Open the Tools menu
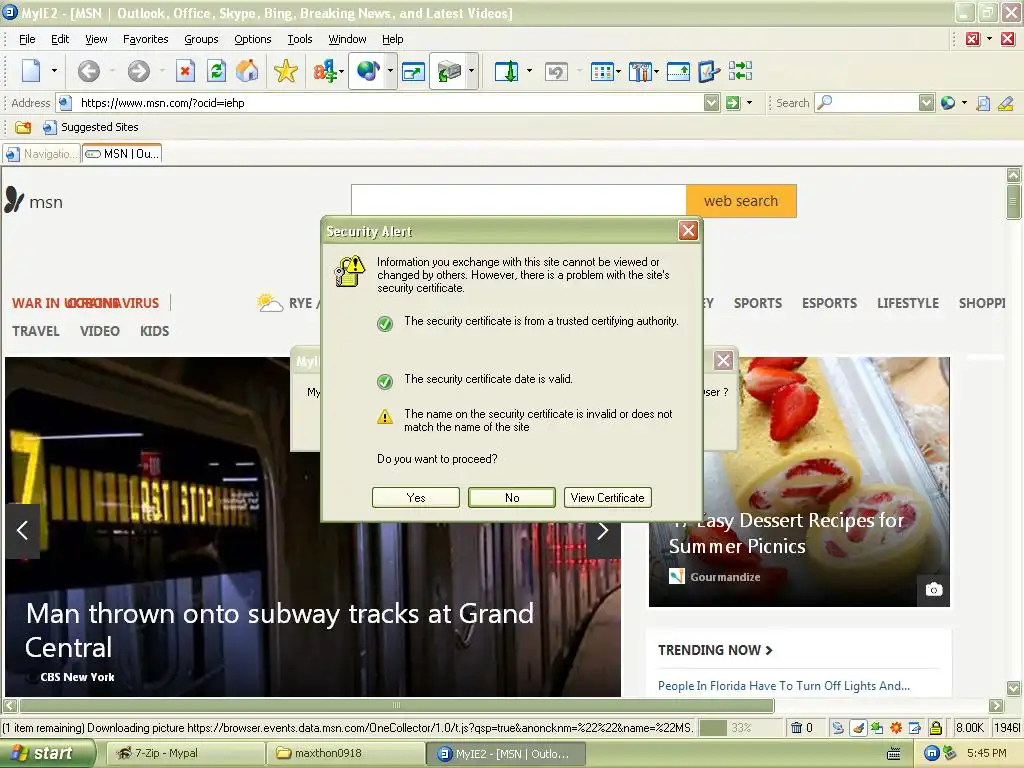Image resolution: width=1024 pixels, height=768 pixels. (x=300, y=39)
